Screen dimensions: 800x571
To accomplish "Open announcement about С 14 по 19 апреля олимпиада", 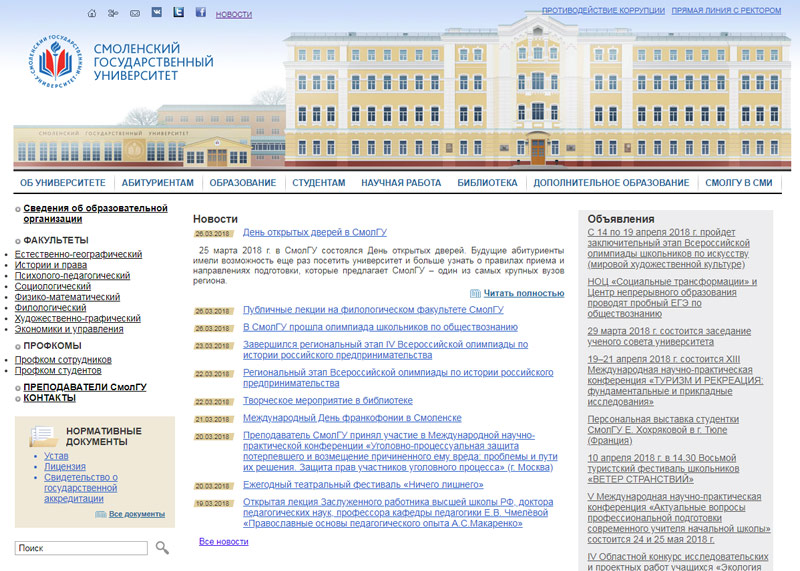I will [x=668, y=248].
